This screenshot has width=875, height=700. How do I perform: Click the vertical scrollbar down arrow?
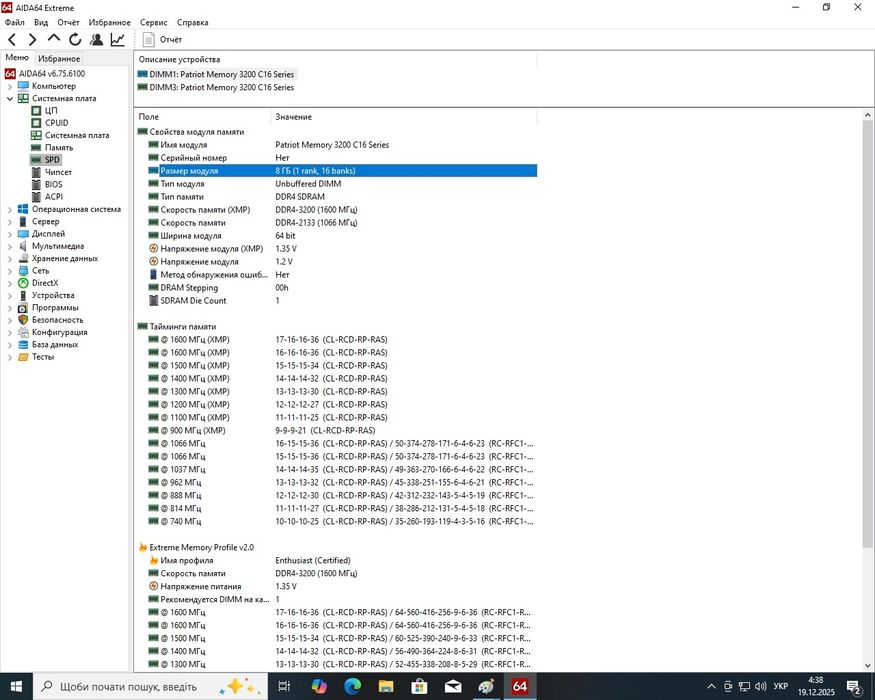tap(867, 665)
